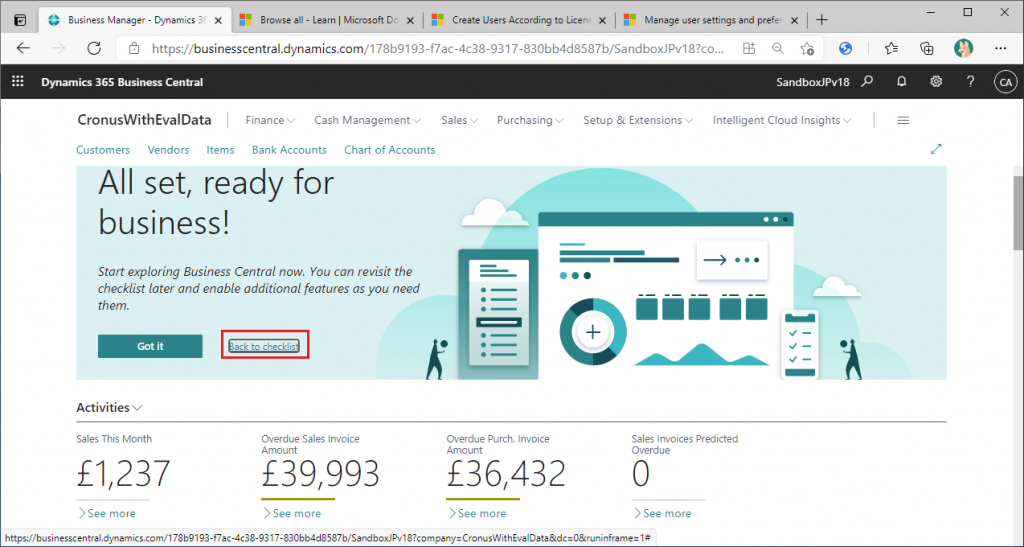1024x547 pixels.
Task: Click CronusWithEvalData company name
Action: tap(144, 119)
